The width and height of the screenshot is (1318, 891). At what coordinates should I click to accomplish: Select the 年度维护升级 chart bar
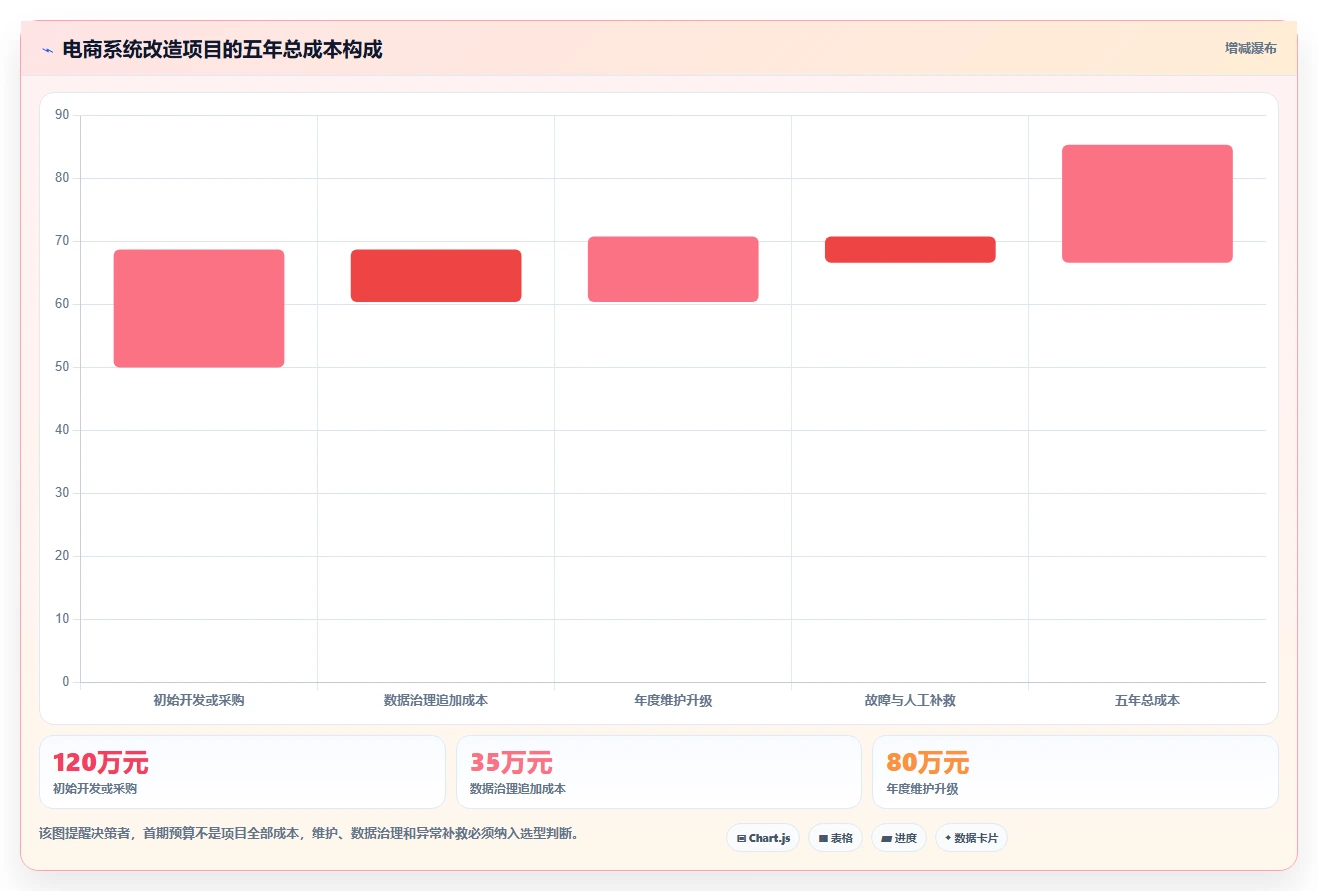tap(673, 269)
